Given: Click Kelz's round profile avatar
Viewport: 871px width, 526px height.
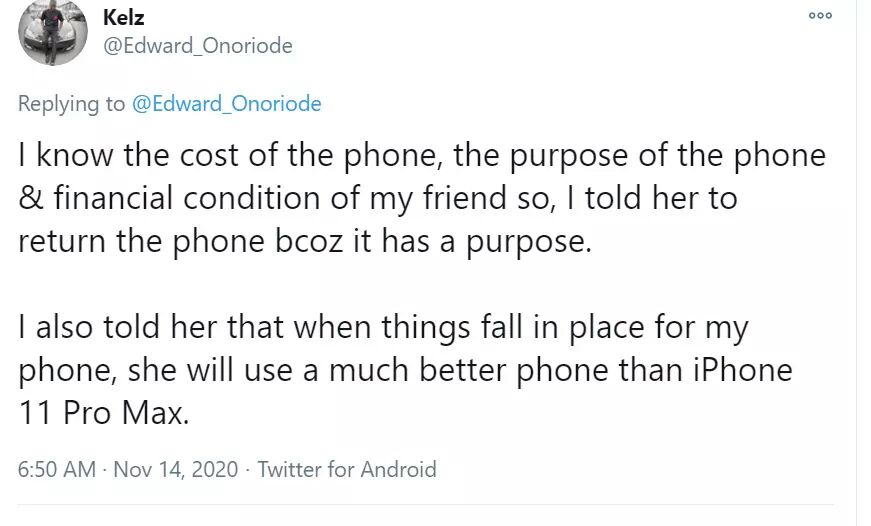Looking at the screenshot, I should coord(51,34).
